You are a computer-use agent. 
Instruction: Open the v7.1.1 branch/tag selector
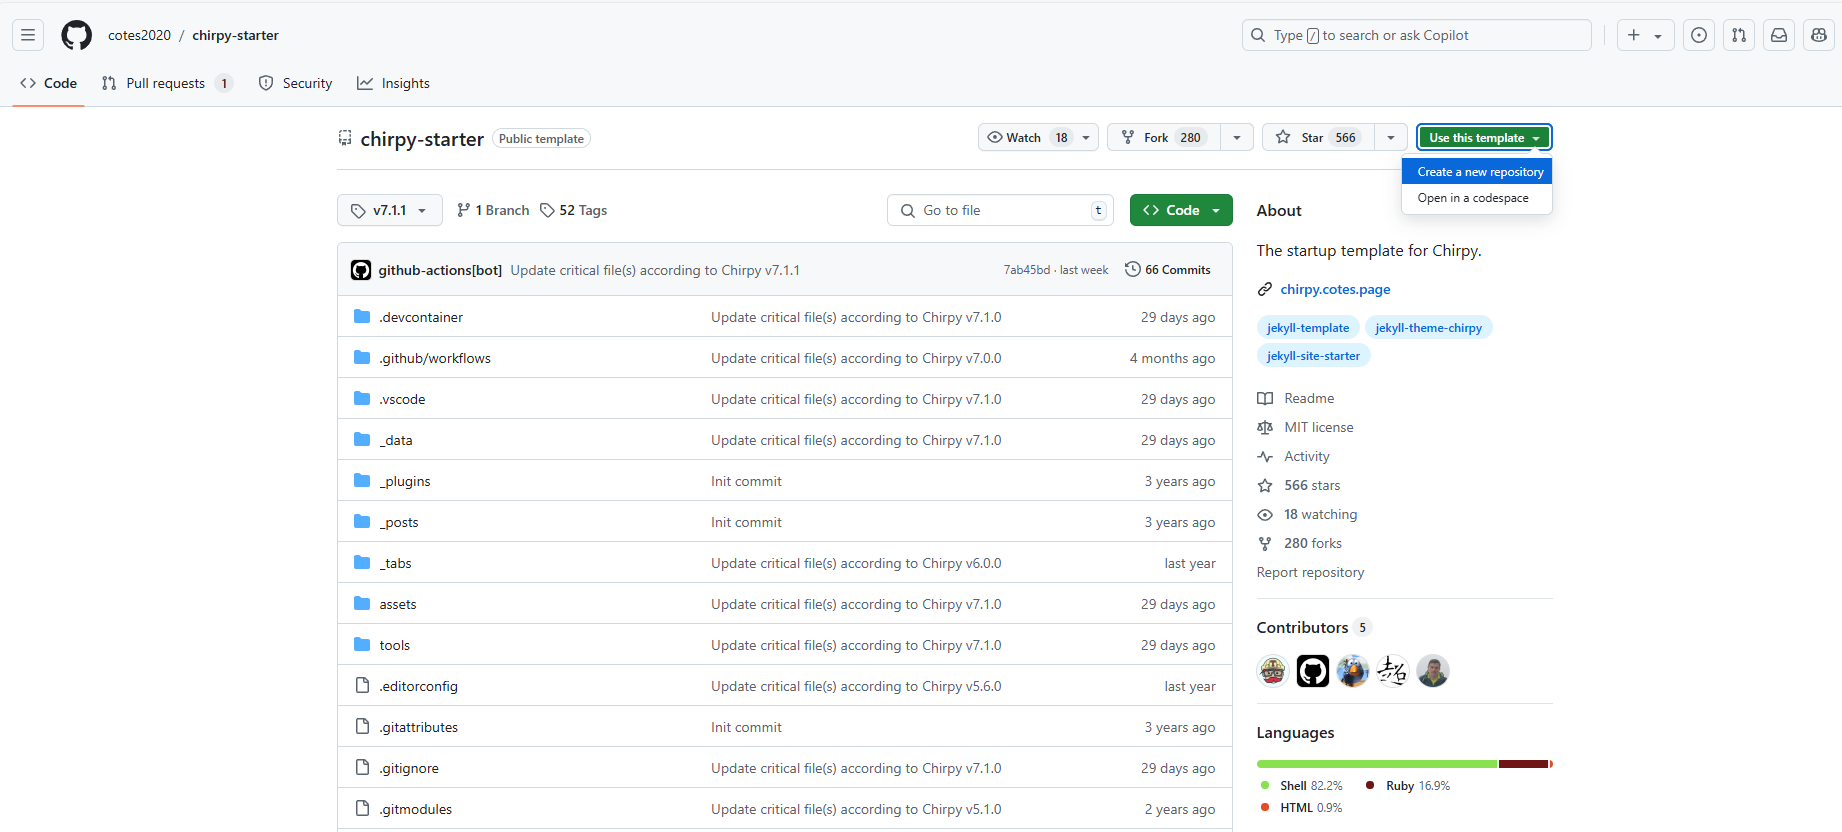pos(390,210)
